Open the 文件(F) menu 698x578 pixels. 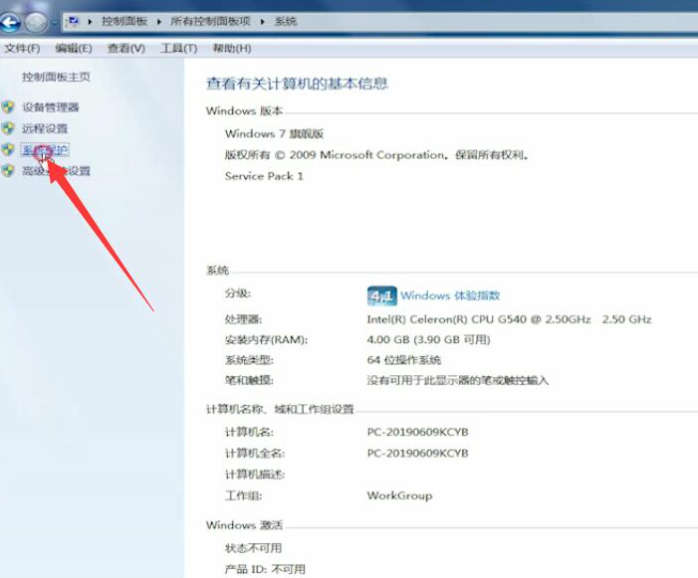point(22,48)
